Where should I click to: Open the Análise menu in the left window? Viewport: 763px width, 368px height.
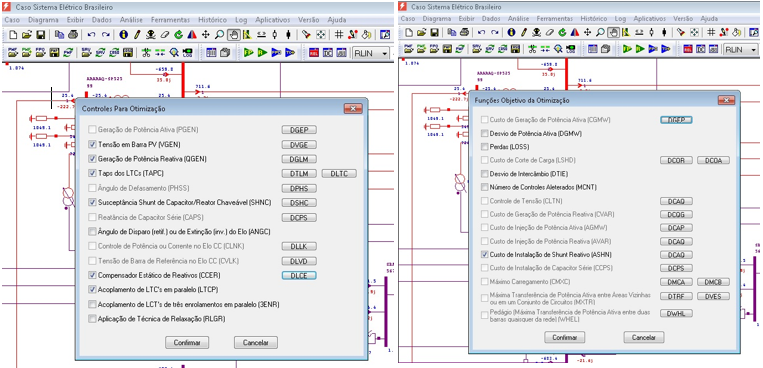tap(131, 20)
